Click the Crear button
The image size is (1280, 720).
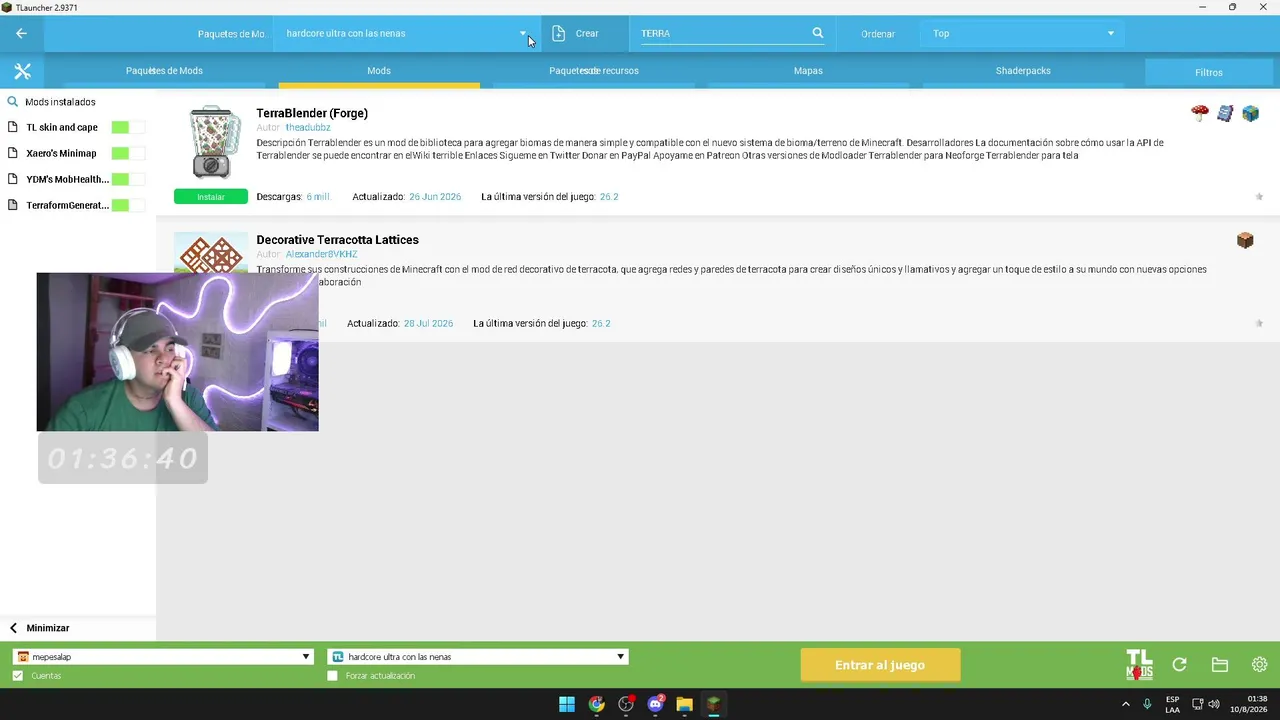point(587,33)
